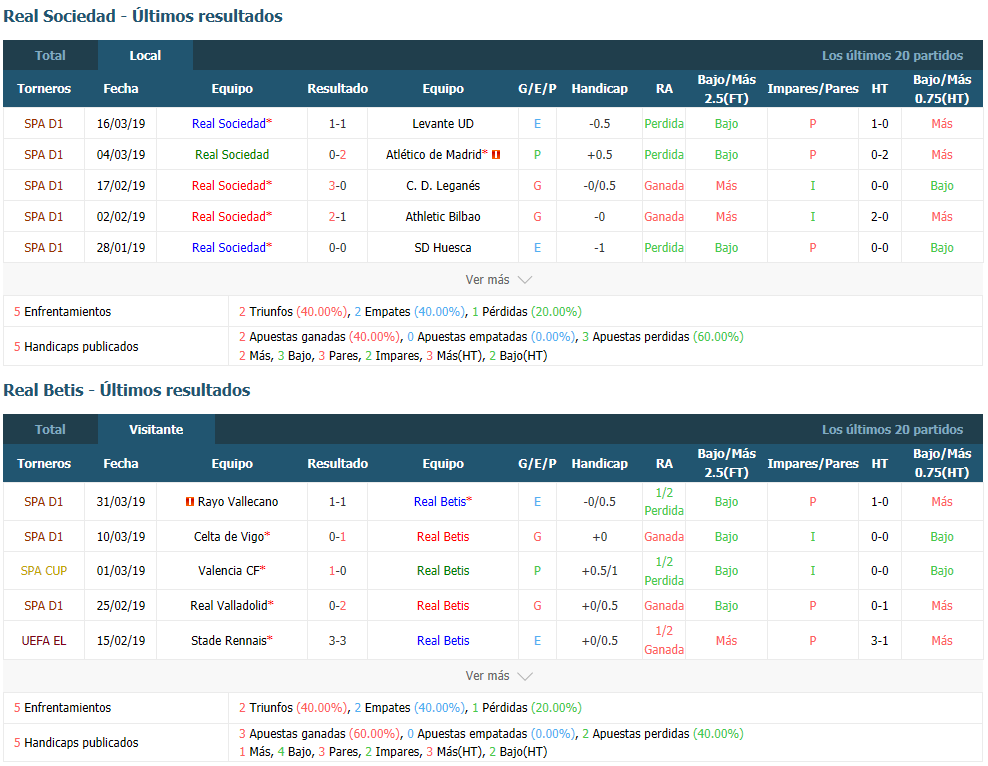The height and width of the screenshot is (766, 988).
Task: Click the handicap value -0/0.5 in Leganés row
Action: [599, 186]
